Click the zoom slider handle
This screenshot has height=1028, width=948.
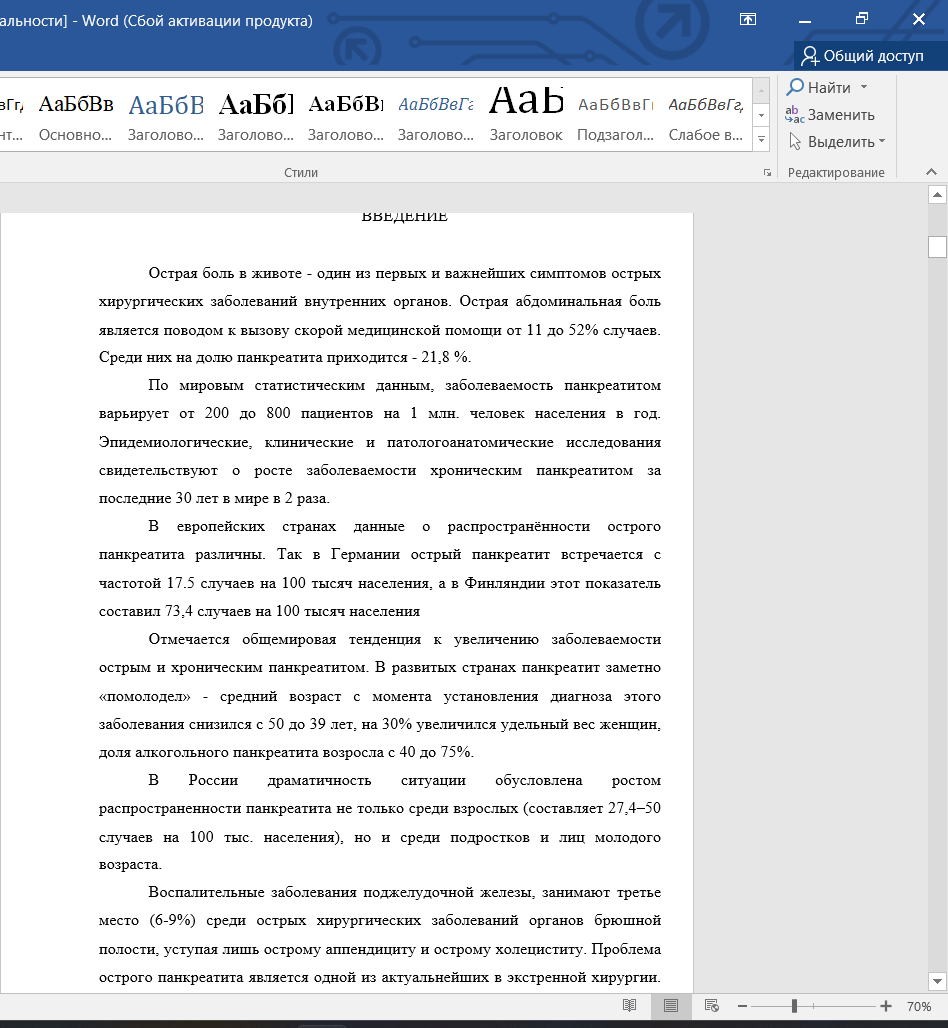coord(794,1006)
